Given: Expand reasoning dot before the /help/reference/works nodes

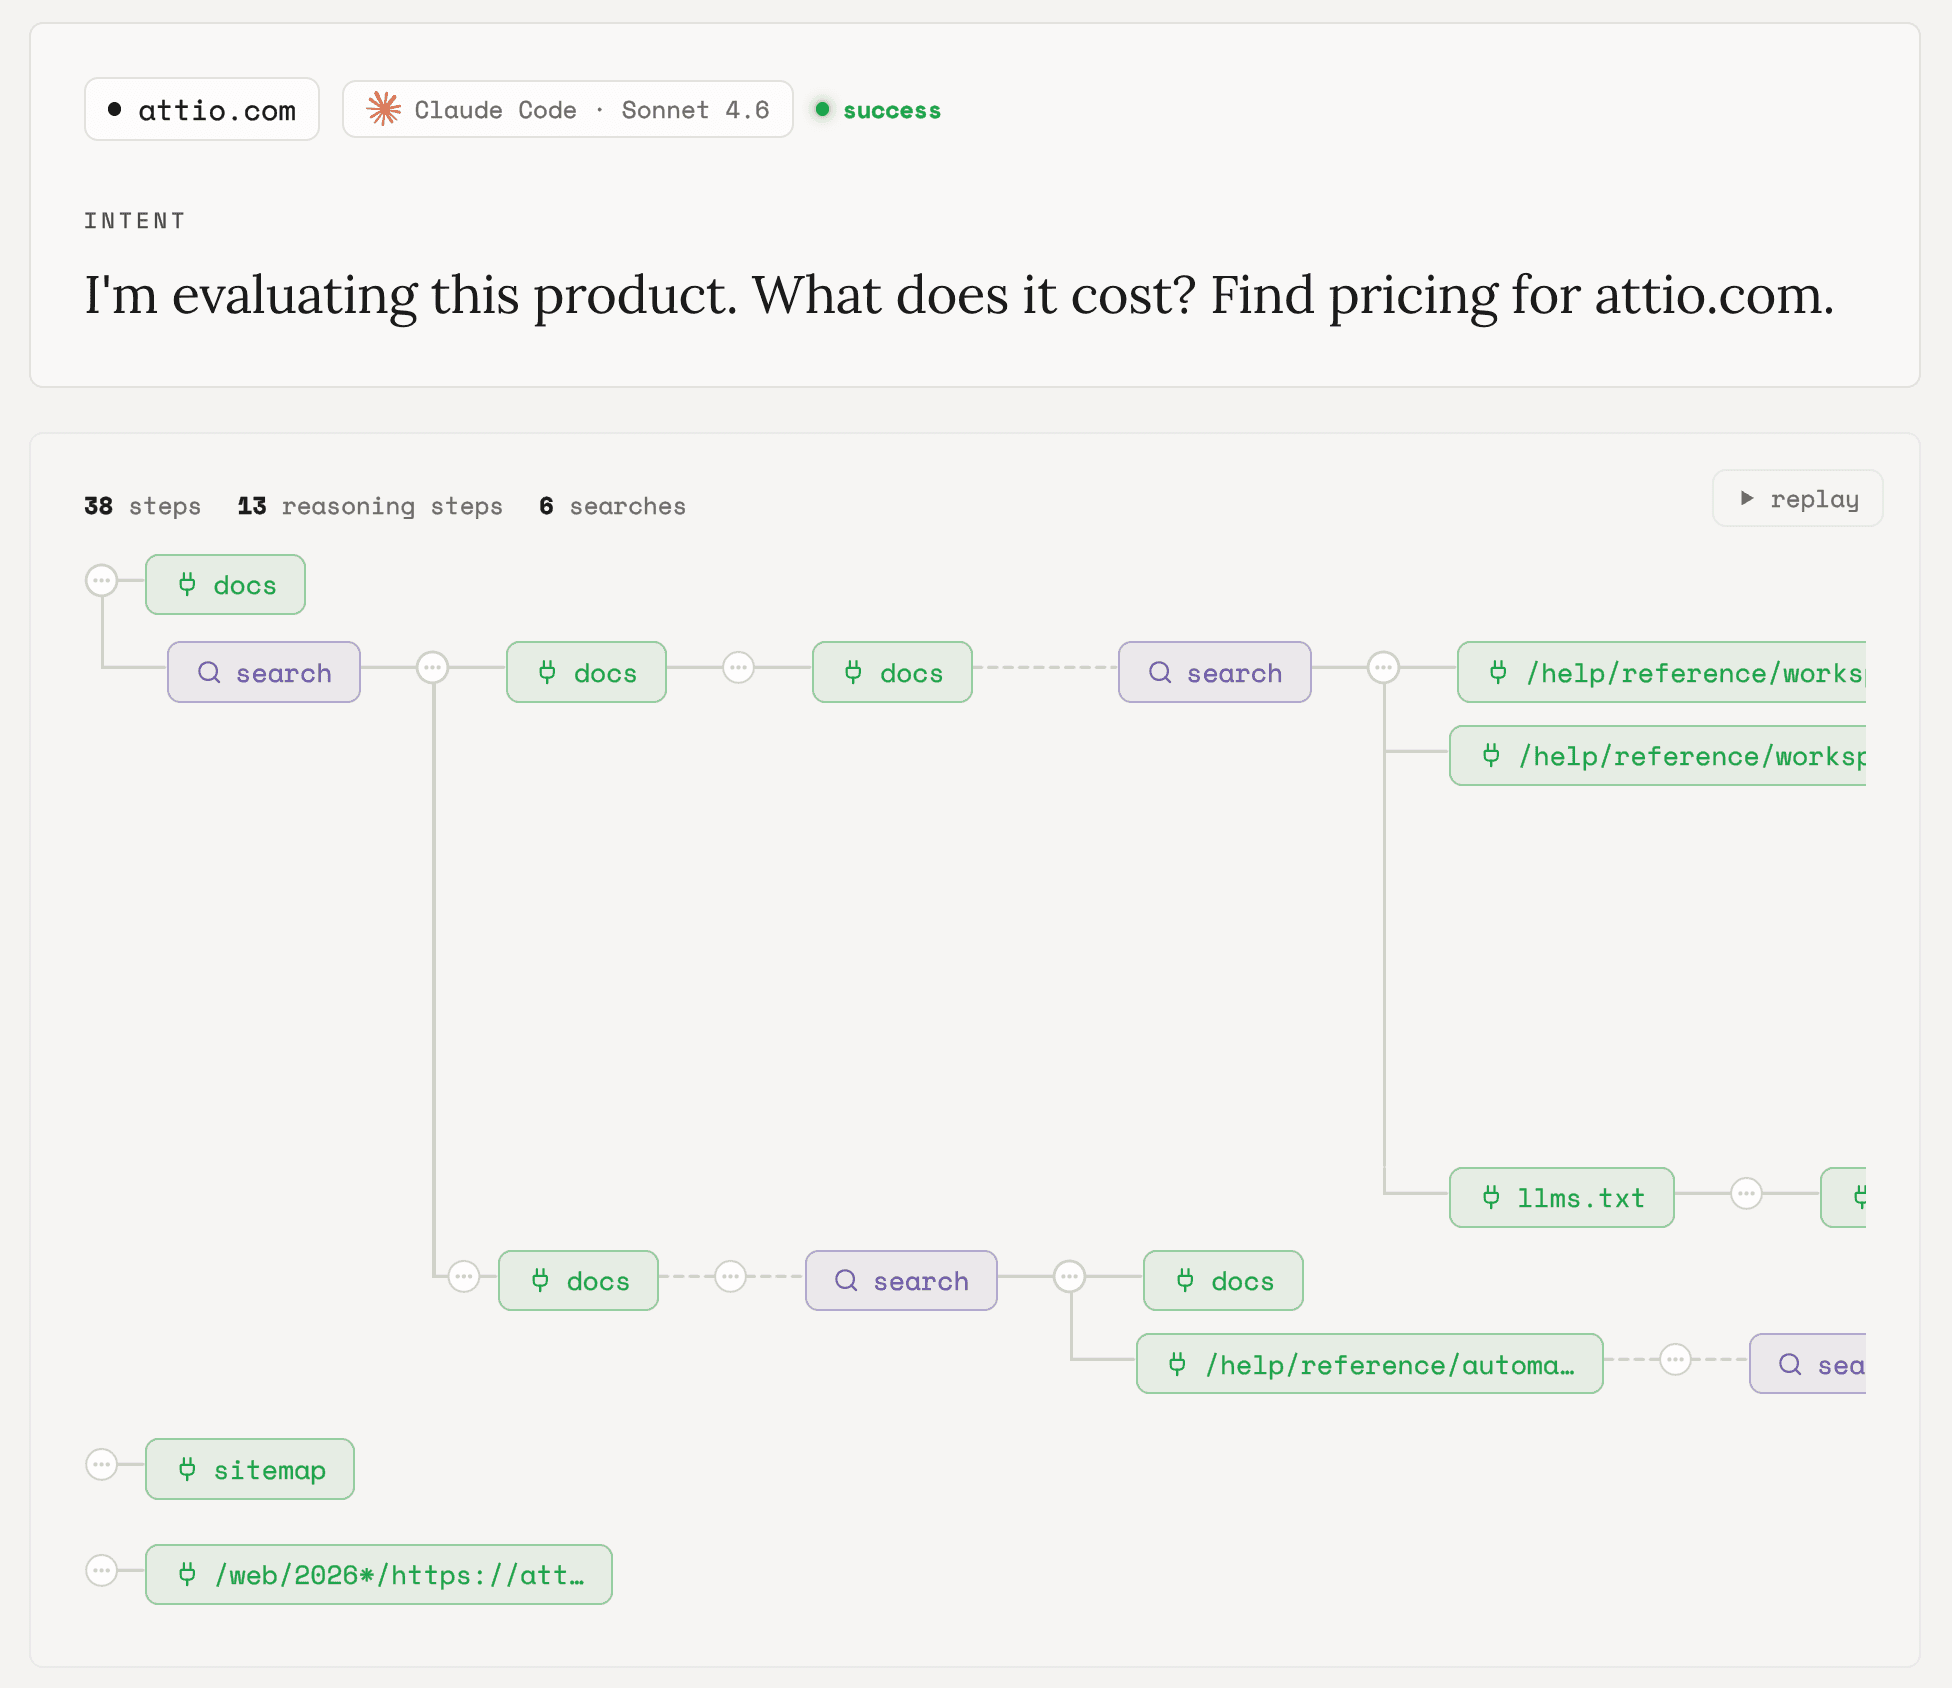Looking at the screenshot, I should (x=1384, y=667).
